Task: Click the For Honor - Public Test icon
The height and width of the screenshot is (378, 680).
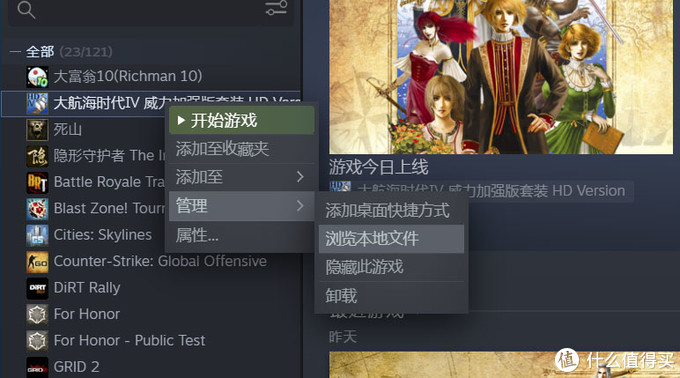Action: (x=37, y=341)
